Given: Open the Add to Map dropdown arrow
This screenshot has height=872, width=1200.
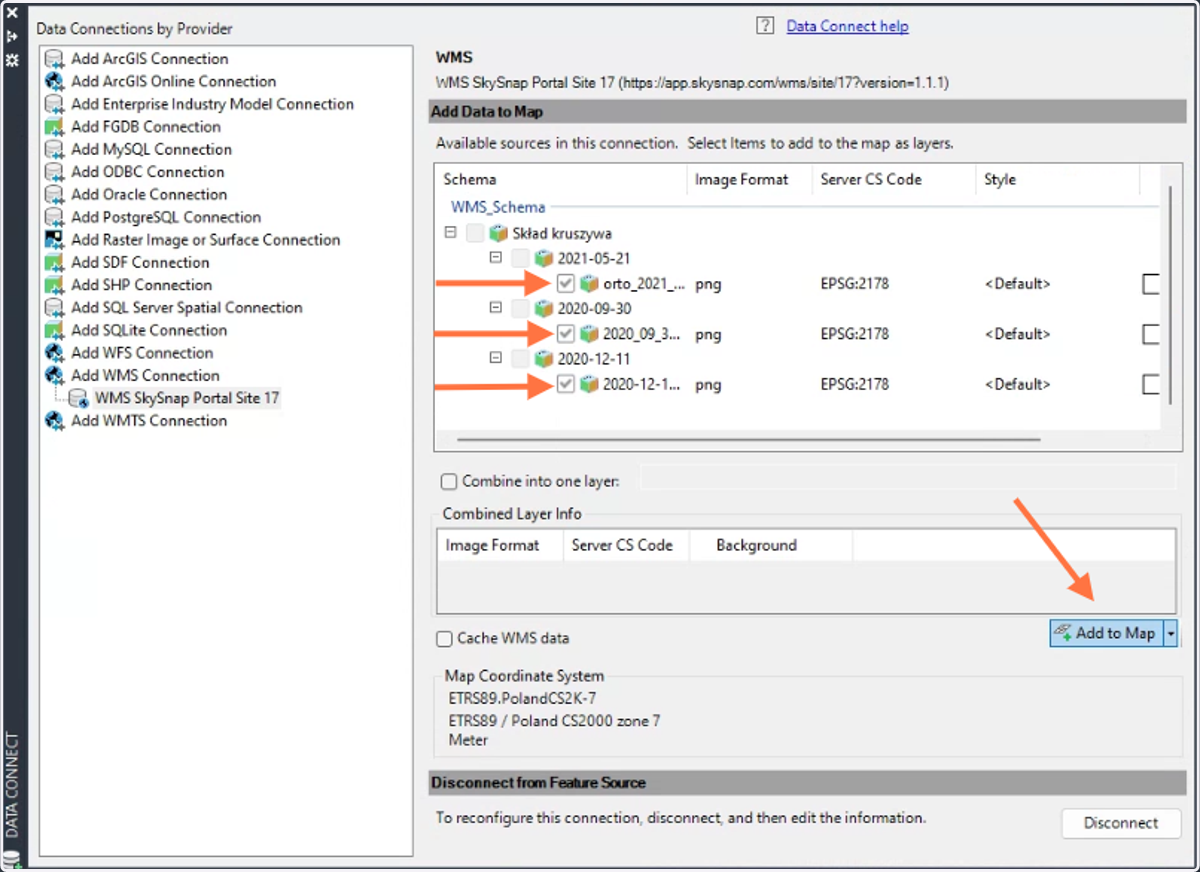Looking at the screenshot, I should point(1171,633).
